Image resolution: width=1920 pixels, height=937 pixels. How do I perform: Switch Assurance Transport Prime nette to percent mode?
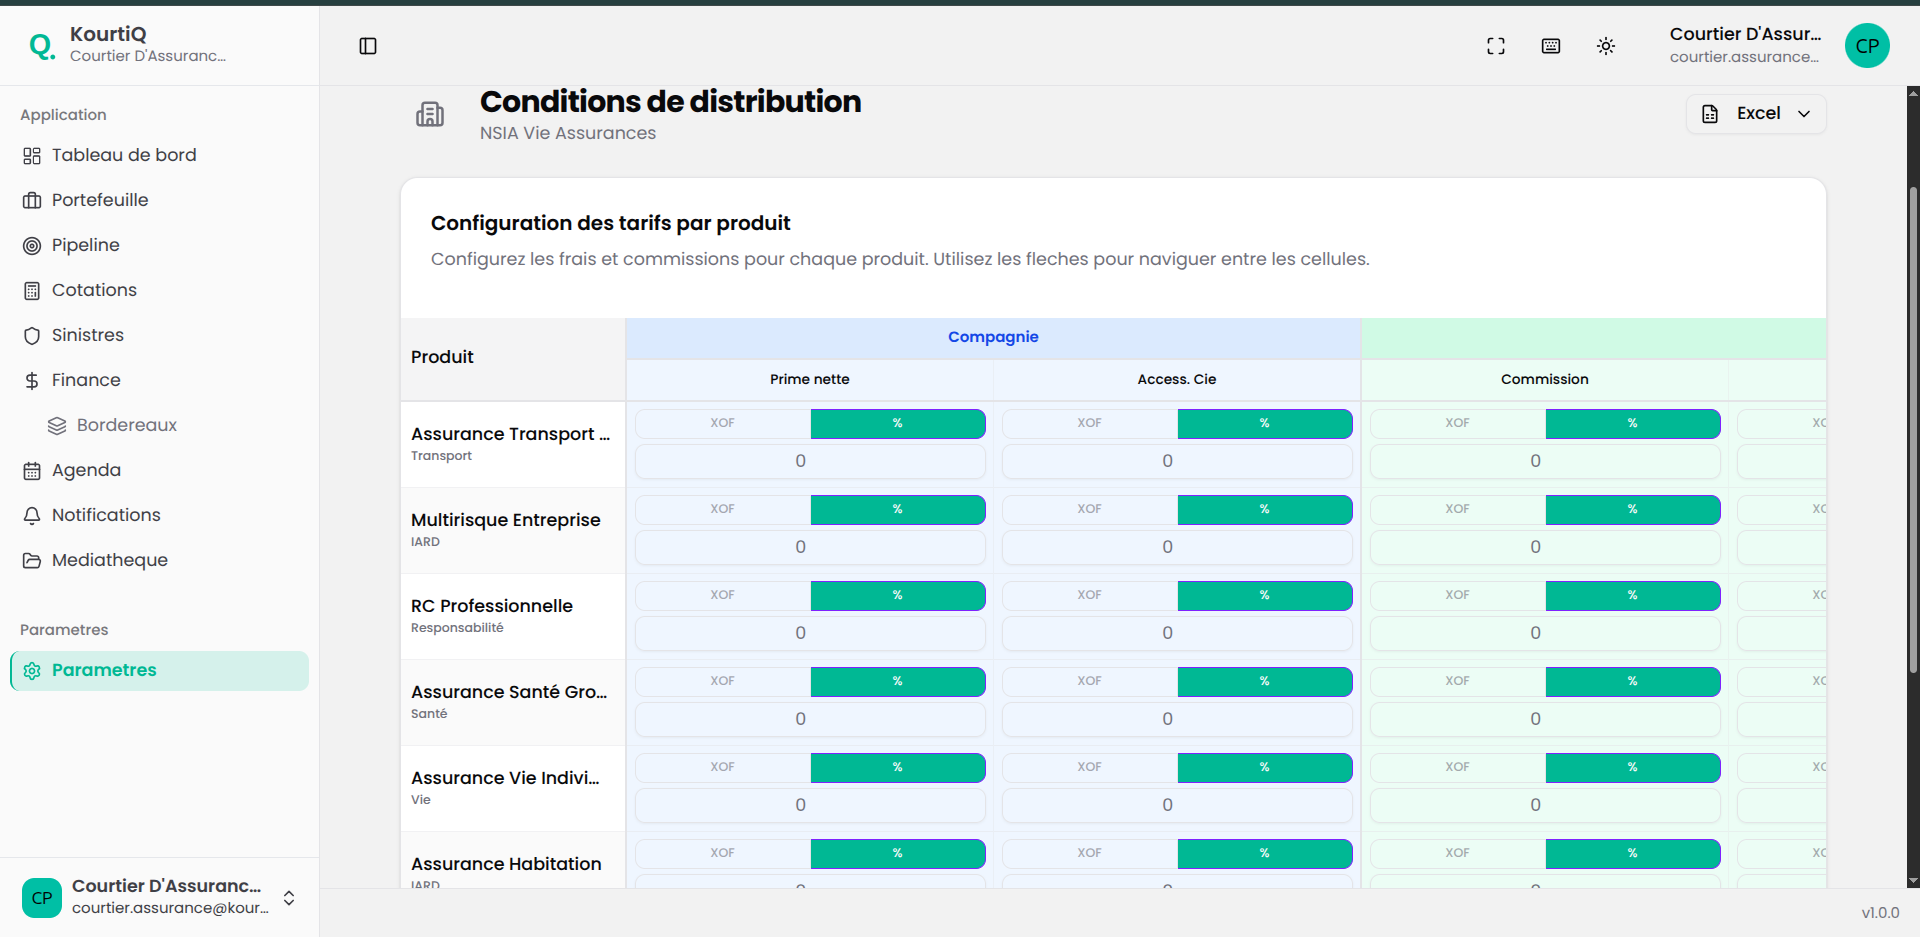pyautogui.click(x=897, y=423)
